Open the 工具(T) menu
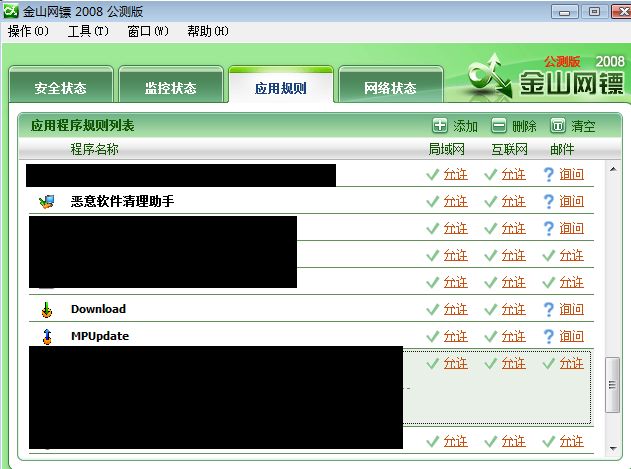The height and width of the screenshot is (469, 631). coord(88,31)
